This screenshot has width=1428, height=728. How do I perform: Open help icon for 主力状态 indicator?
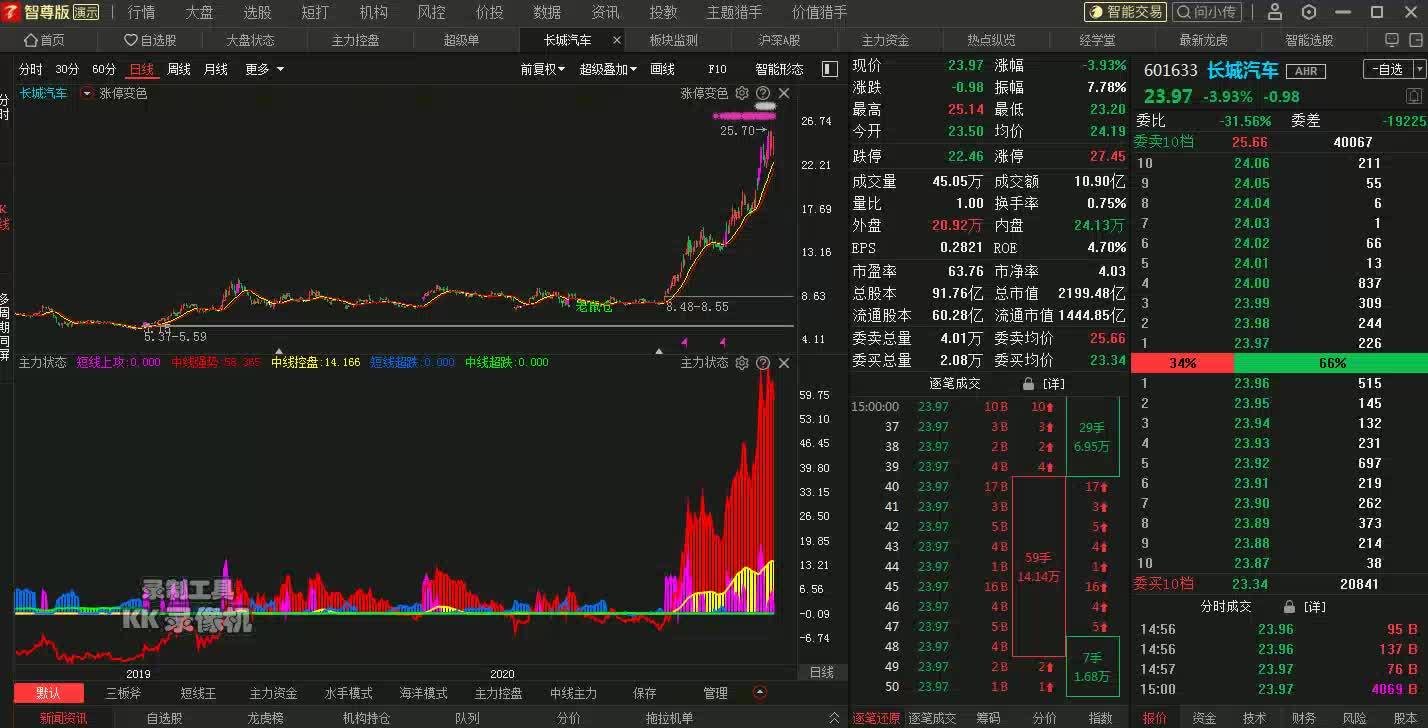[763, 363]
